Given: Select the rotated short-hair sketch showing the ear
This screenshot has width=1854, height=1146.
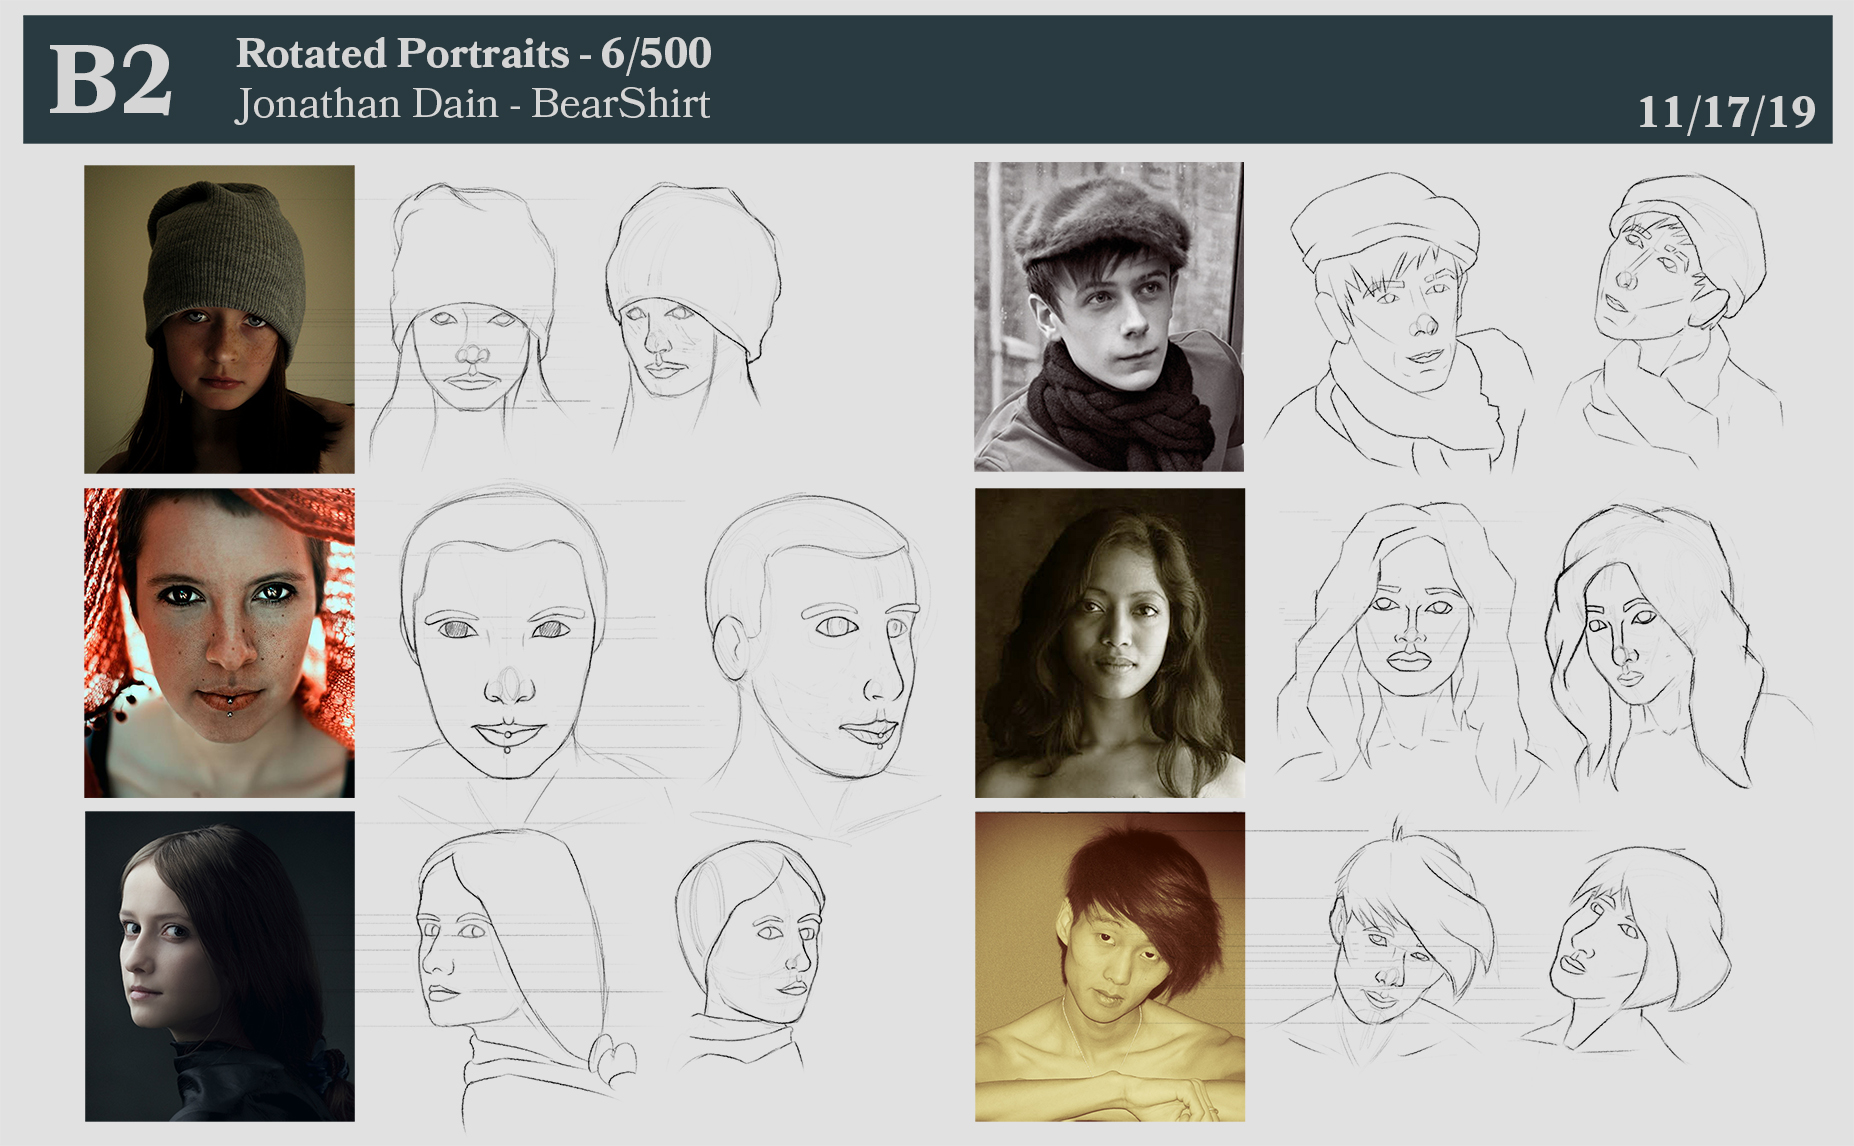Looking at the screenshot, I should point(815,640).
